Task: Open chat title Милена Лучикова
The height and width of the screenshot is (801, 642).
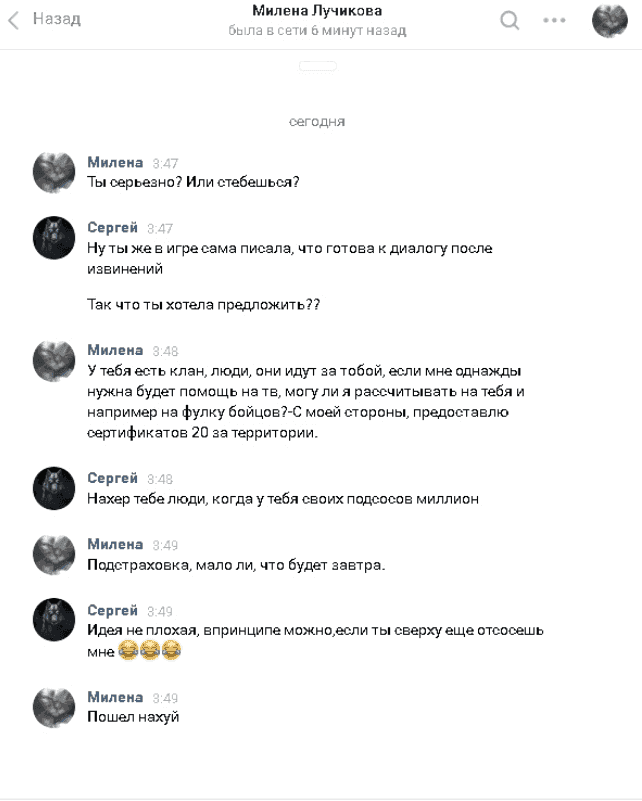Action: tap(317, 11)
